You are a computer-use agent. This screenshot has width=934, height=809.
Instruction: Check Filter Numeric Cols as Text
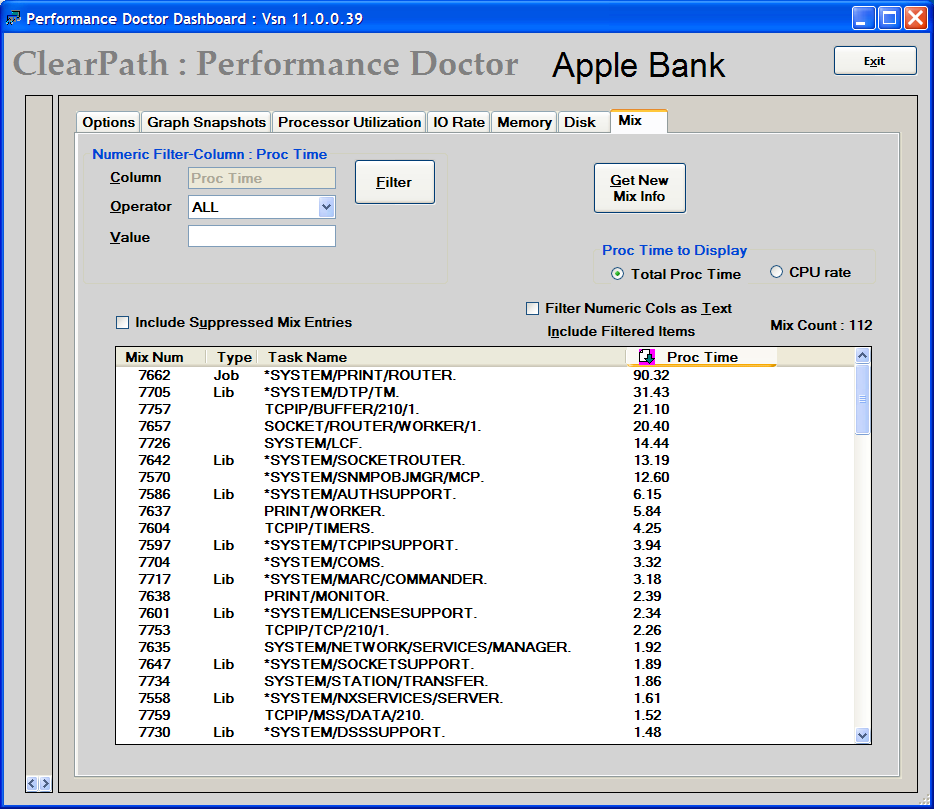(x=533, y=308)
